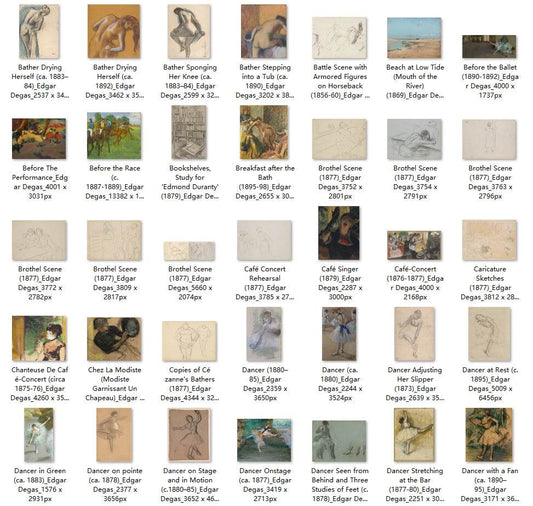Select the Café Singer (1879) image thumbnail

(x=339, y=233)
